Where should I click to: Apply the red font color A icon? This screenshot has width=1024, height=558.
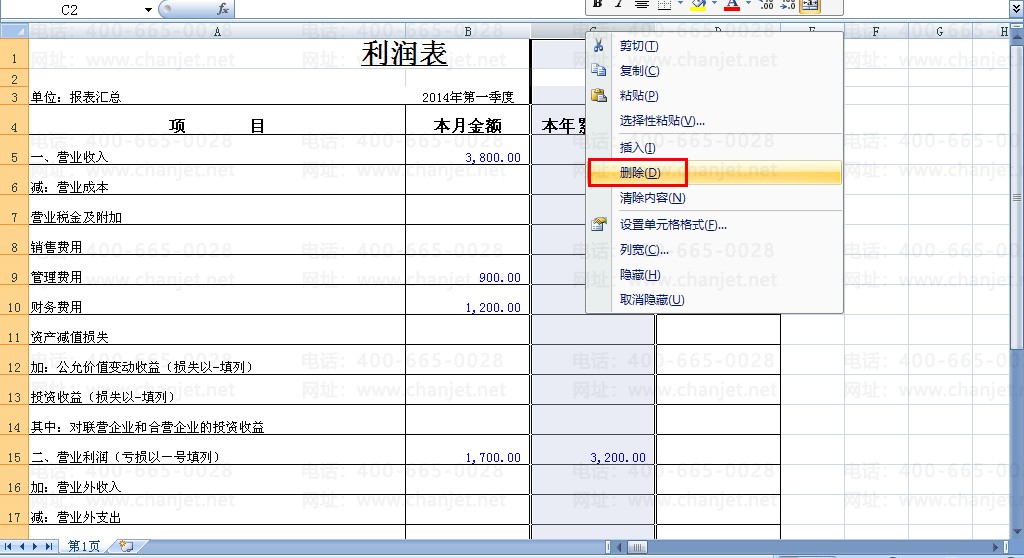pyautogui.click(x=732, y=5)
